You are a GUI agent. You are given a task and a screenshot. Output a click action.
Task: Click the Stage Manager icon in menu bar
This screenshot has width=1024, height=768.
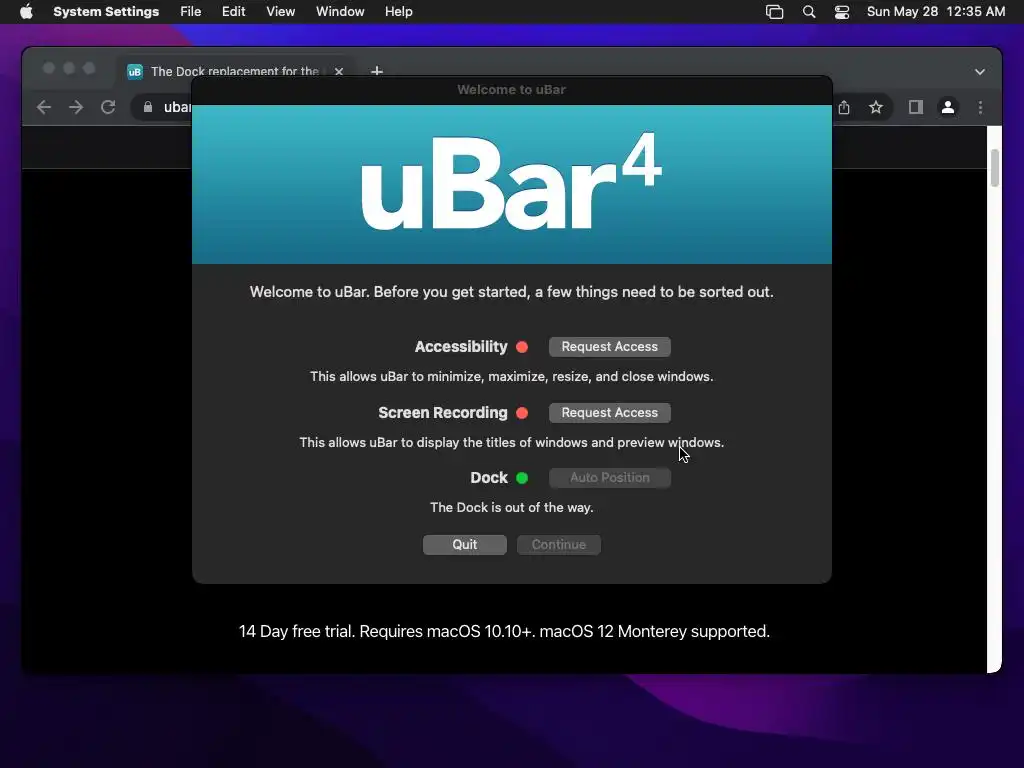click(x=775, y=12)
